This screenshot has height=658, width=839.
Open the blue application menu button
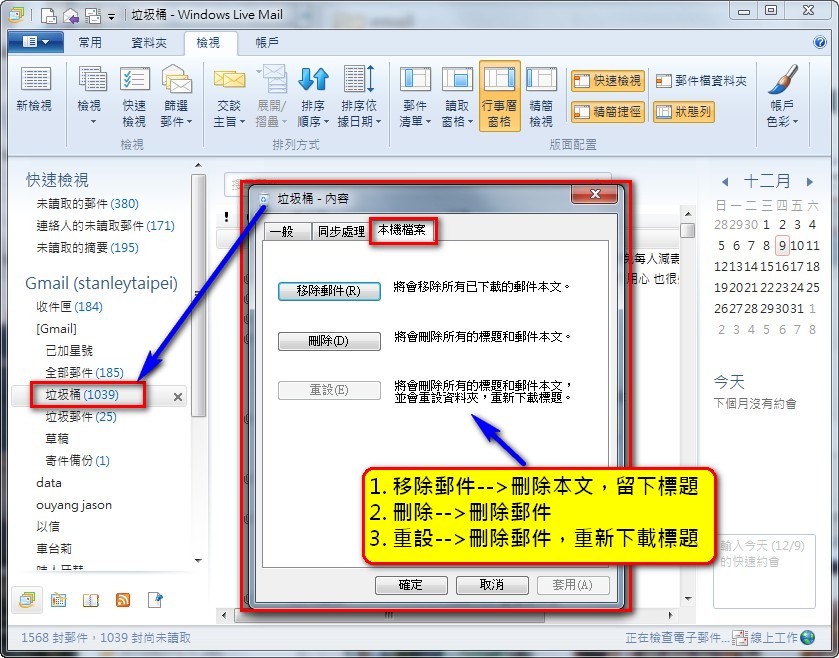36,42
